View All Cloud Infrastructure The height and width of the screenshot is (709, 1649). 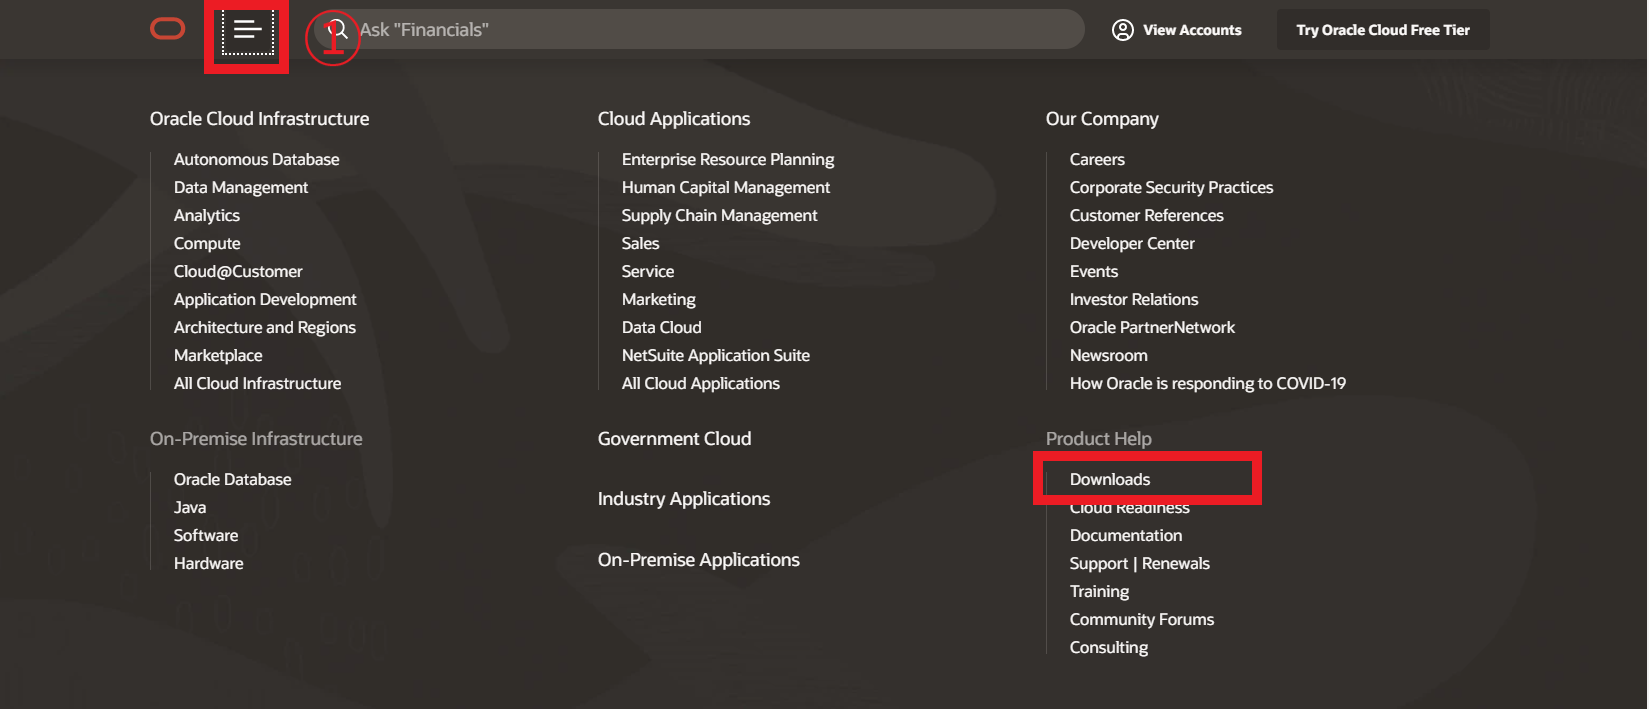pyautogui.click(x=257, y=383)
